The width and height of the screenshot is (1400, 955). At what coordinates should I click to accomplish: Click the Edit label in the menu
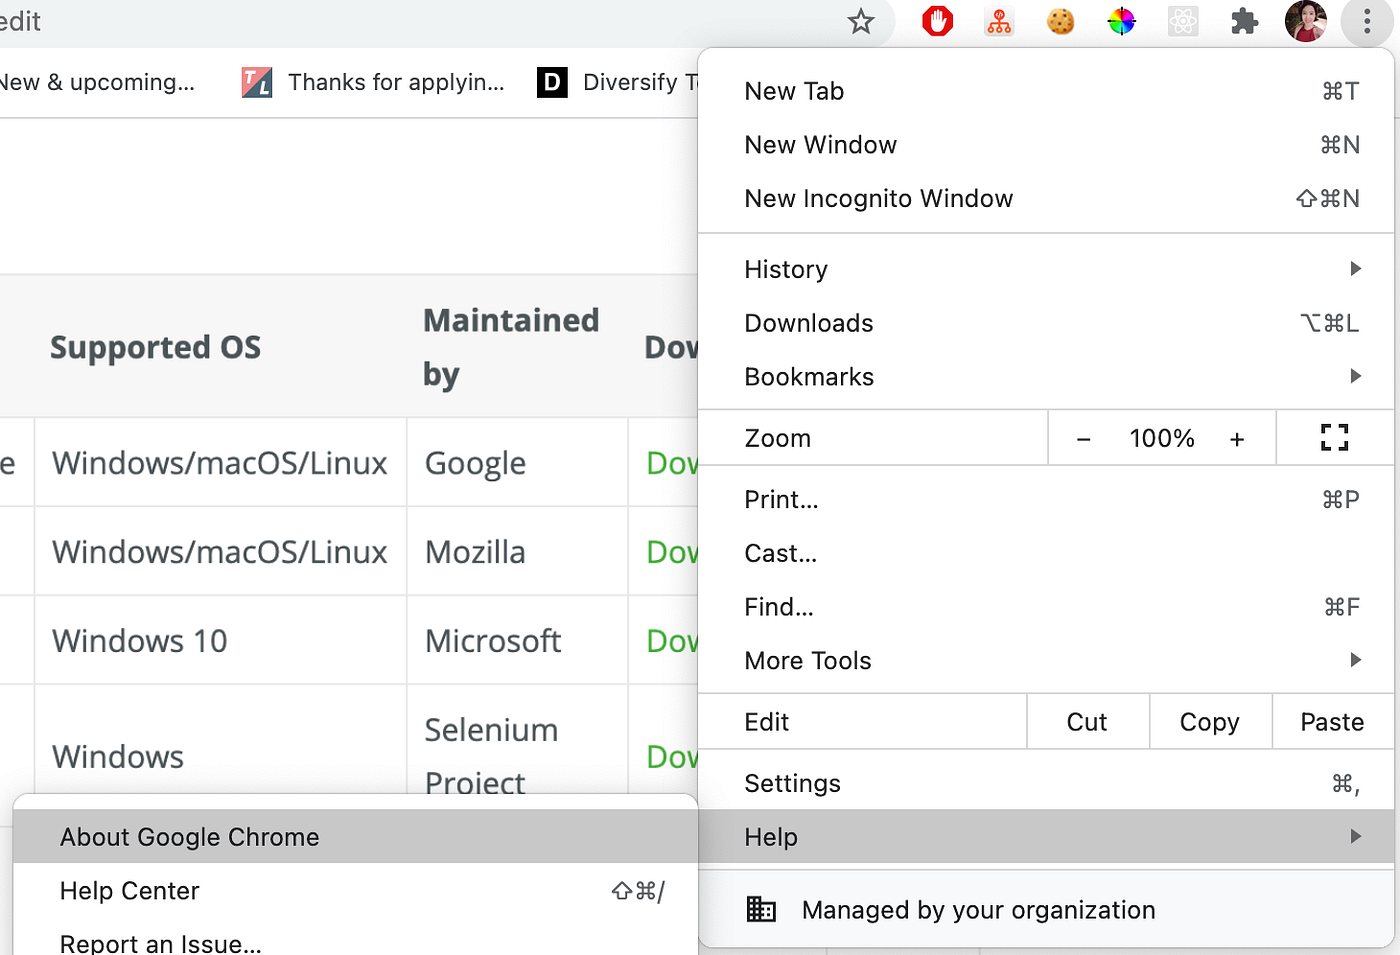pyautogui.click(x=766, y=722)
